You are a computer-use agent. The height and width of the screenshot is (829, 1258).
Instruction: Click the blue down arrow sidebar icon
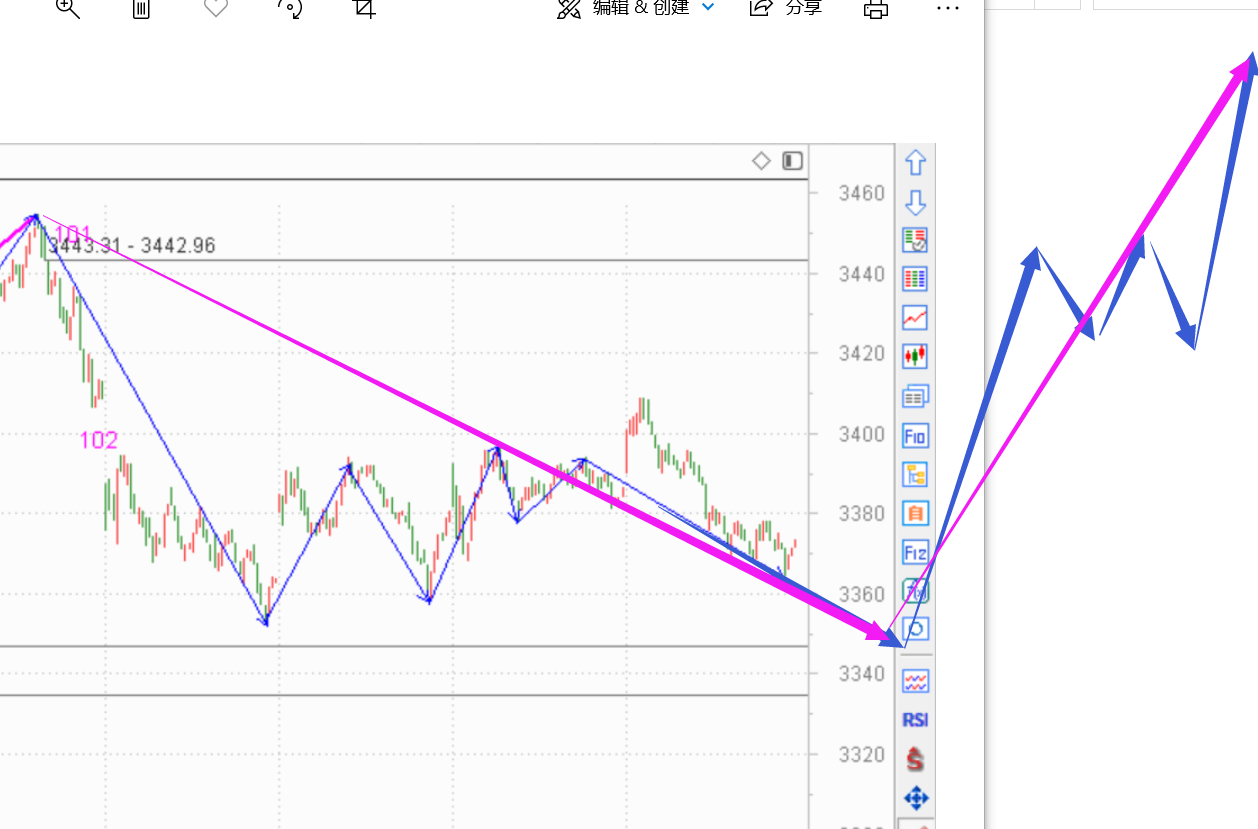pos(915,203)
